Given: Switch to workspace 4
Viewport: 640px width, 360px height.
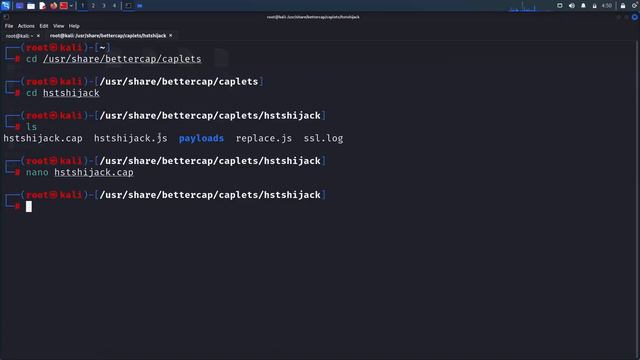Looking at the screenshot, I should point(114,6).
